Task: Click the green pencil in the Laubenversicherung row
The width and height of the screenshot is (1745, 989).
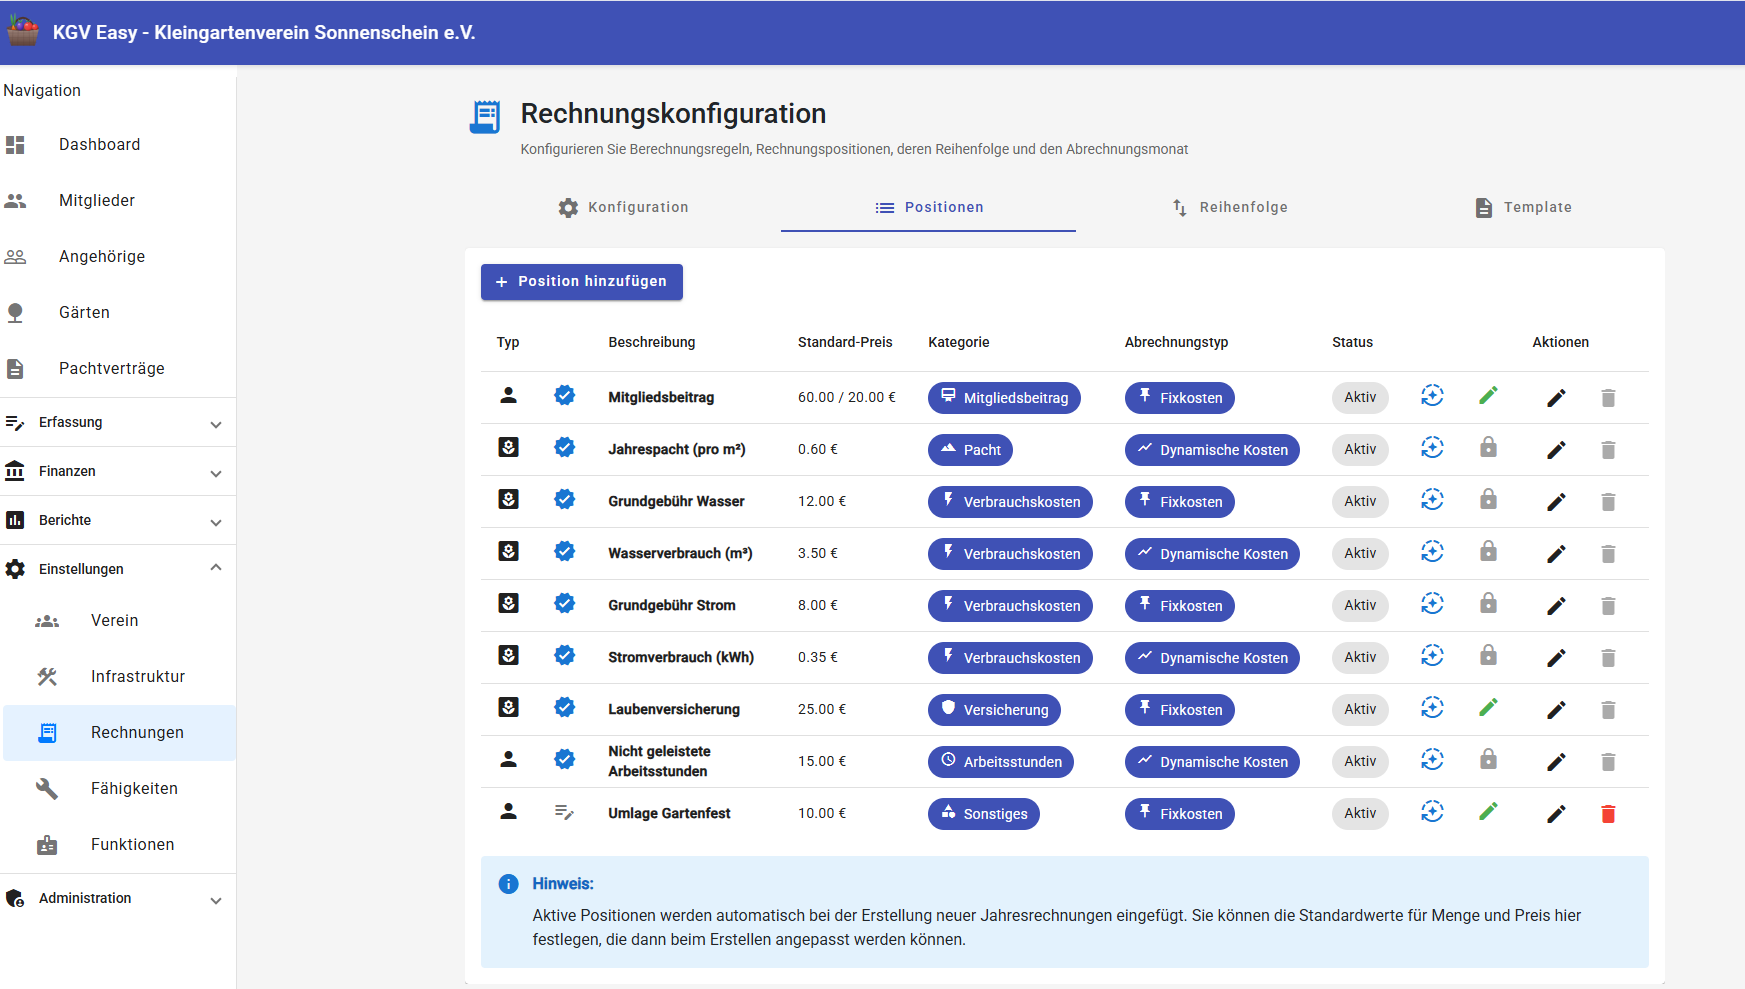Action: pos(1488,708)
